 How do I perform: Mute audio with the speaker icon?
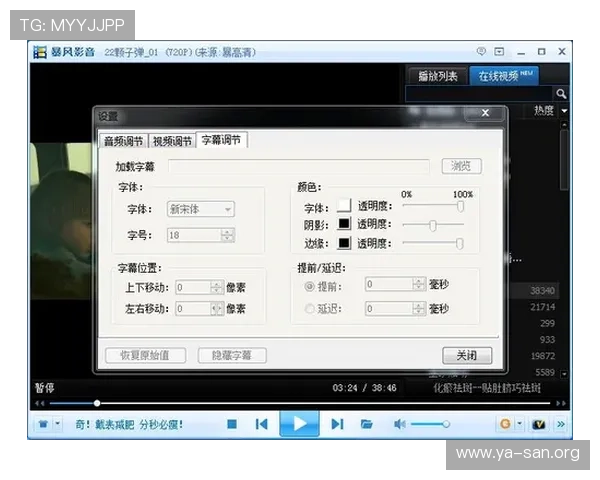399,424
